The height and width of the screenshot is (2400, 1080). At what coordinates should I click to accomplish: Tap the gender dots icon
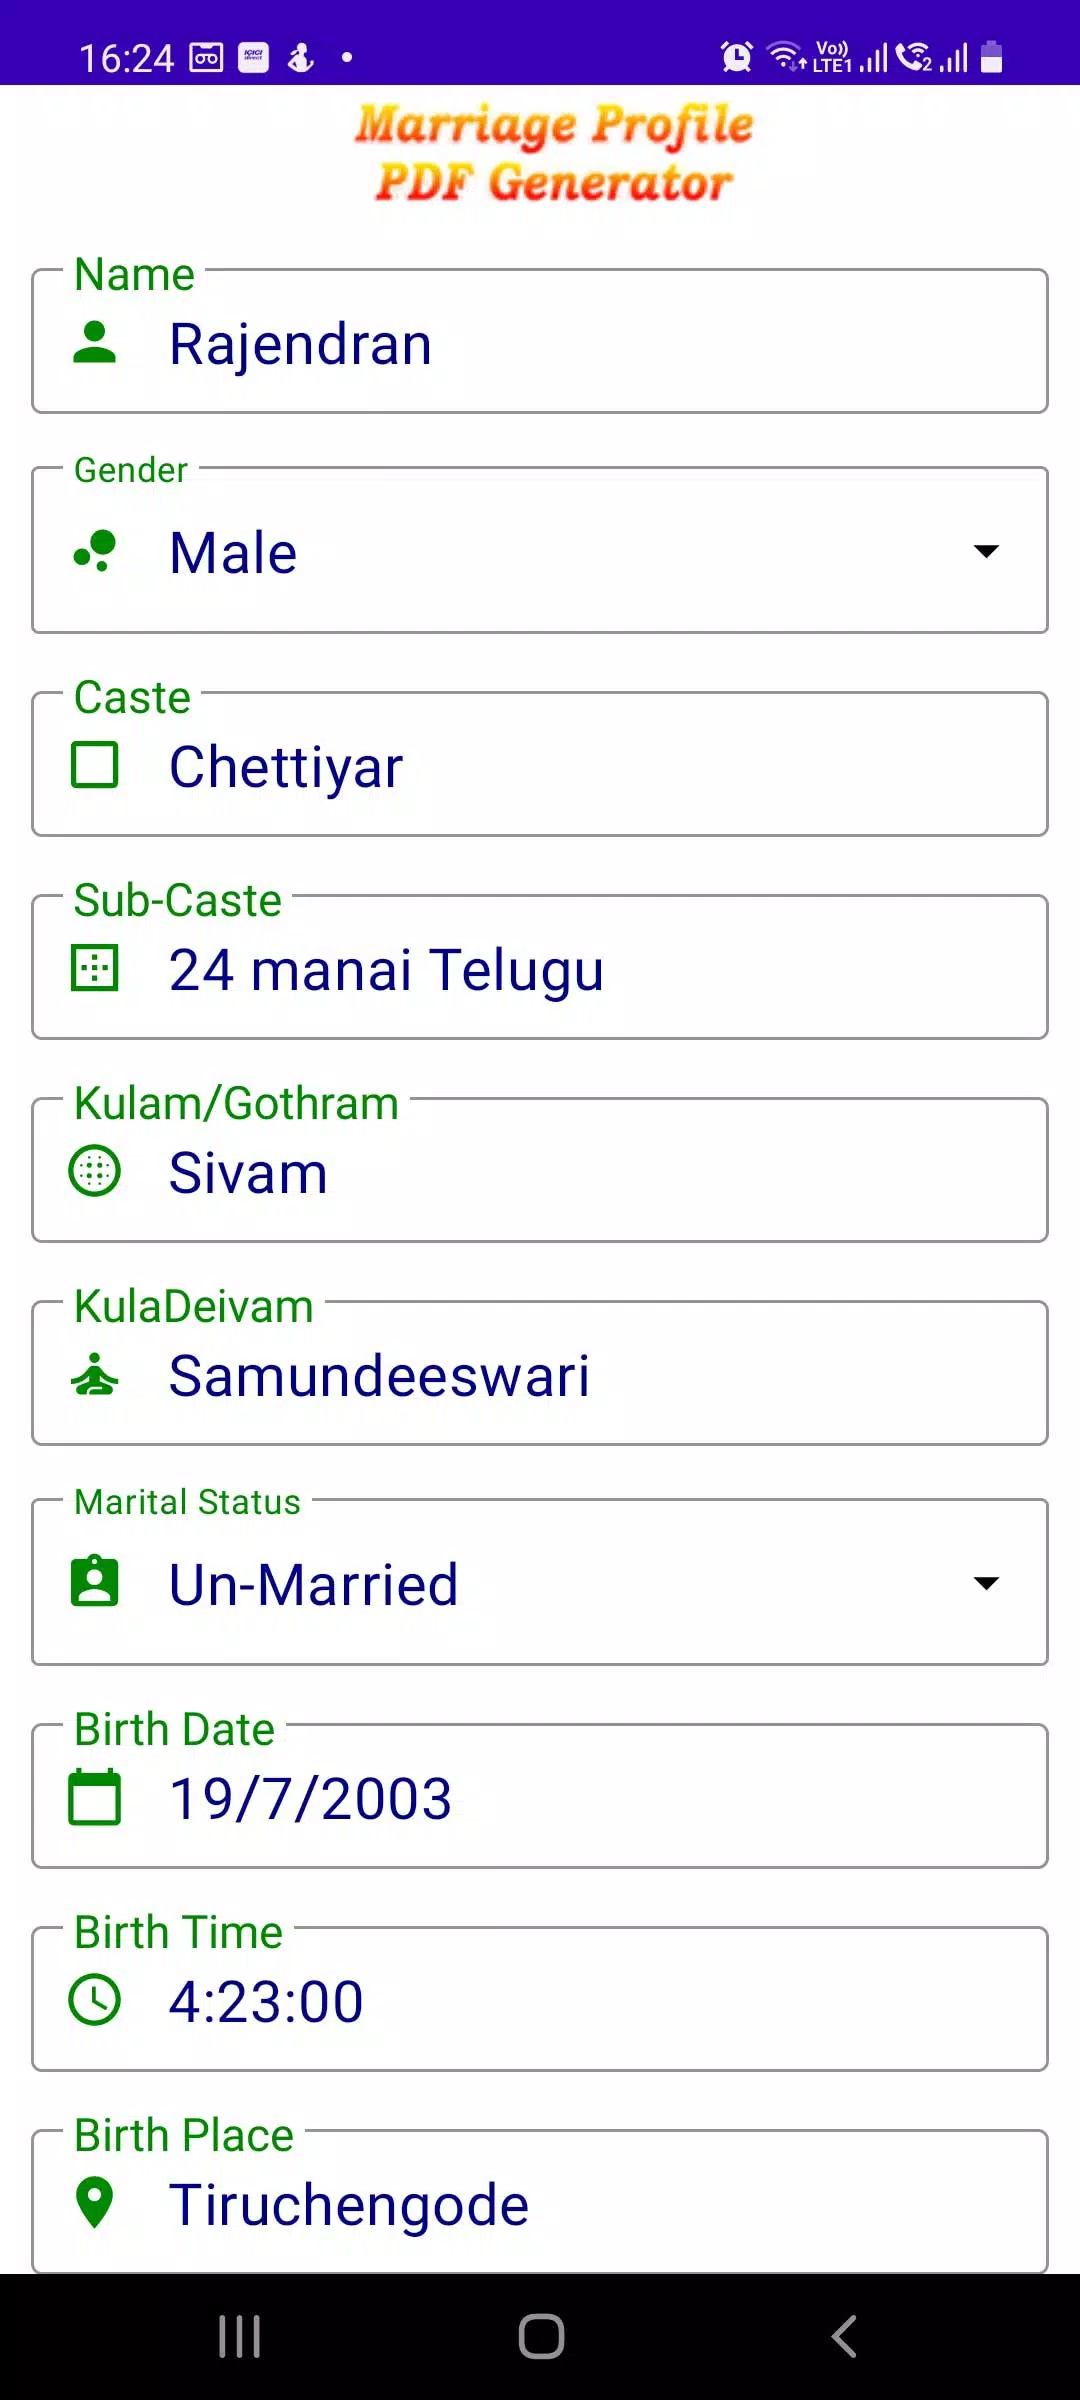point(95,551)
